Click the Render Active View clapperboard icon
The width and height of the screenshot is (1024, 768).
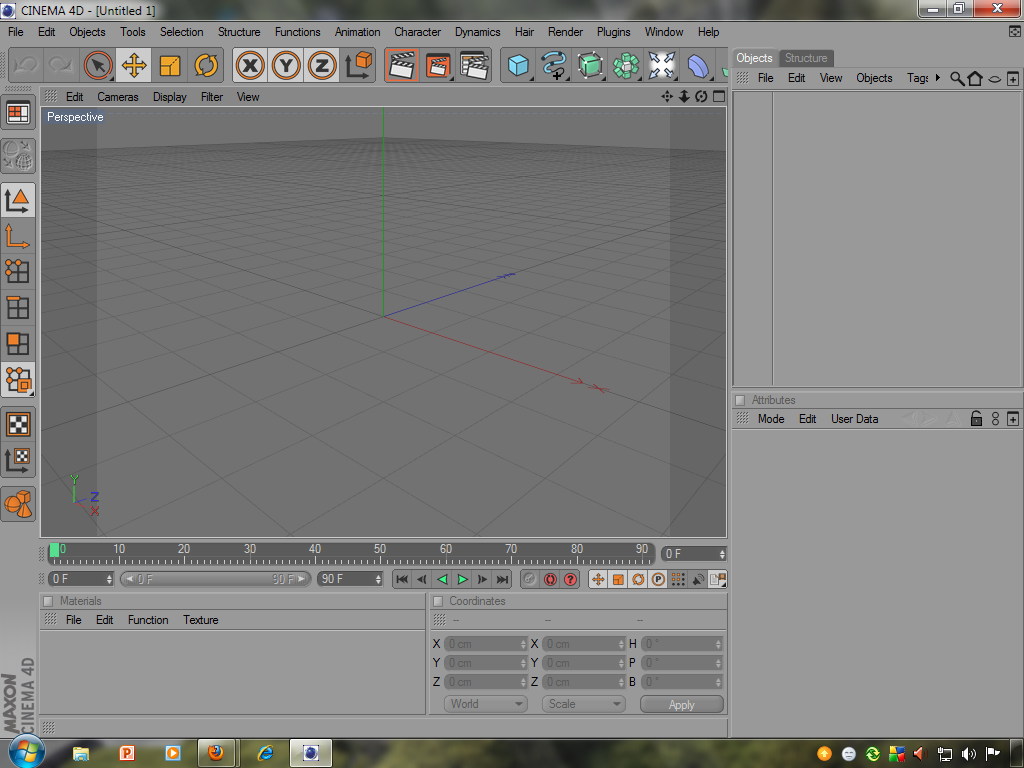401,66
